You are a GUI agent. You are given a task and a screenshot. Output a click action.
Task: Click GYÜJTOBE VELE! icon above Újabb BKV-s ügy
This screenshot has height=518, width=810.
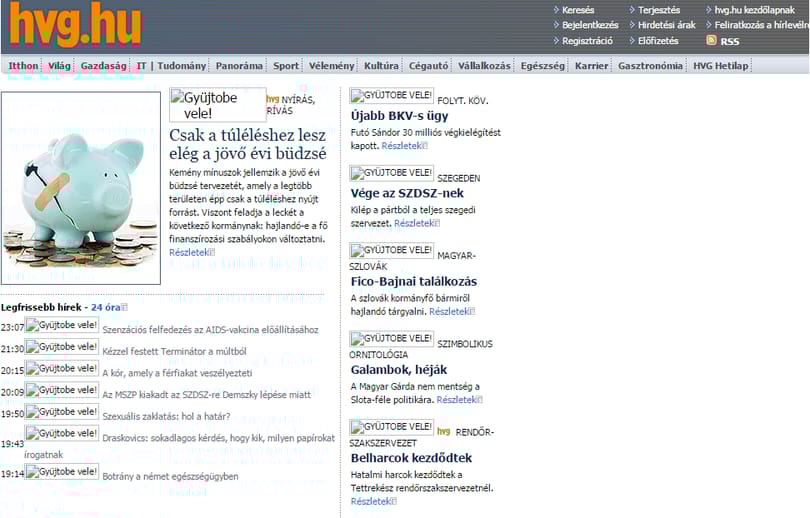[392, 96]
